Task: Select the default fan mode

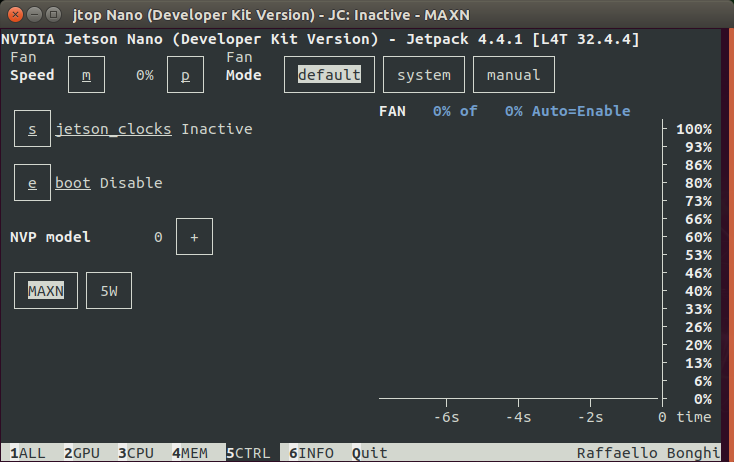Action: coord(329,75)
